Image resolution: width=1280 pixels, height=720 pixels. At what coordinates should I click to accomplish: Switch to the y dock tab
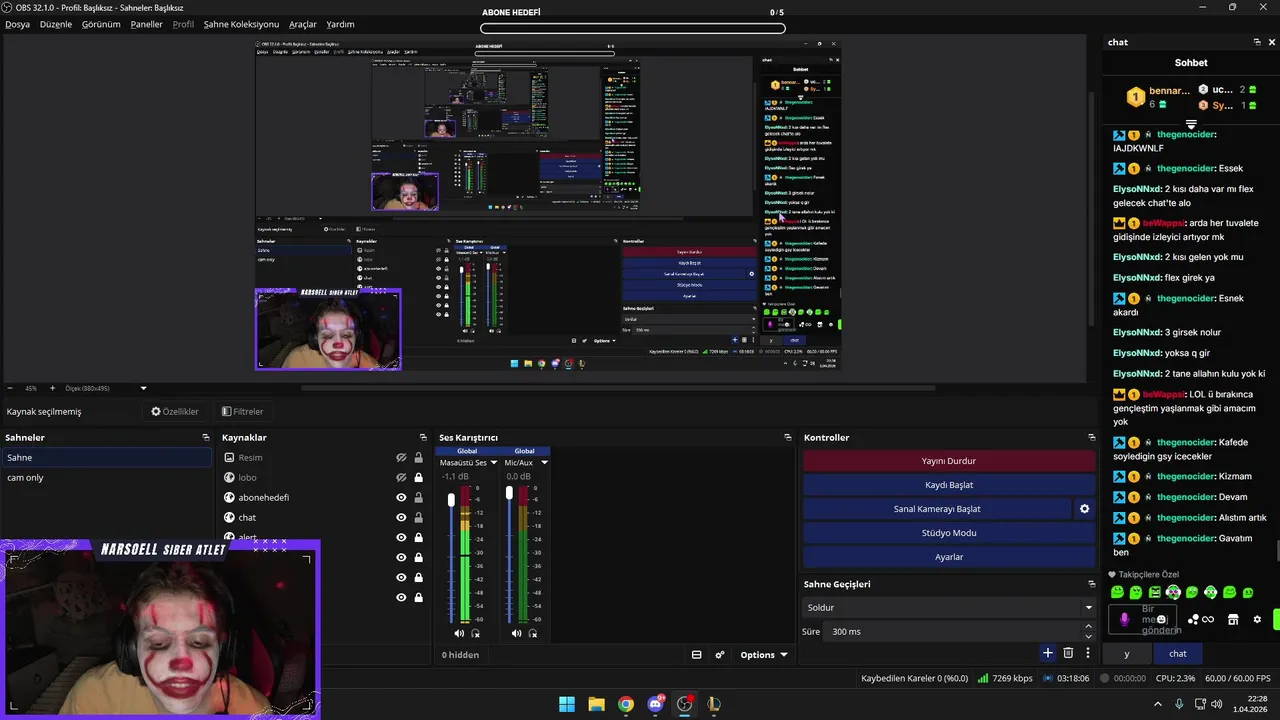click(x=1126, y=653)
